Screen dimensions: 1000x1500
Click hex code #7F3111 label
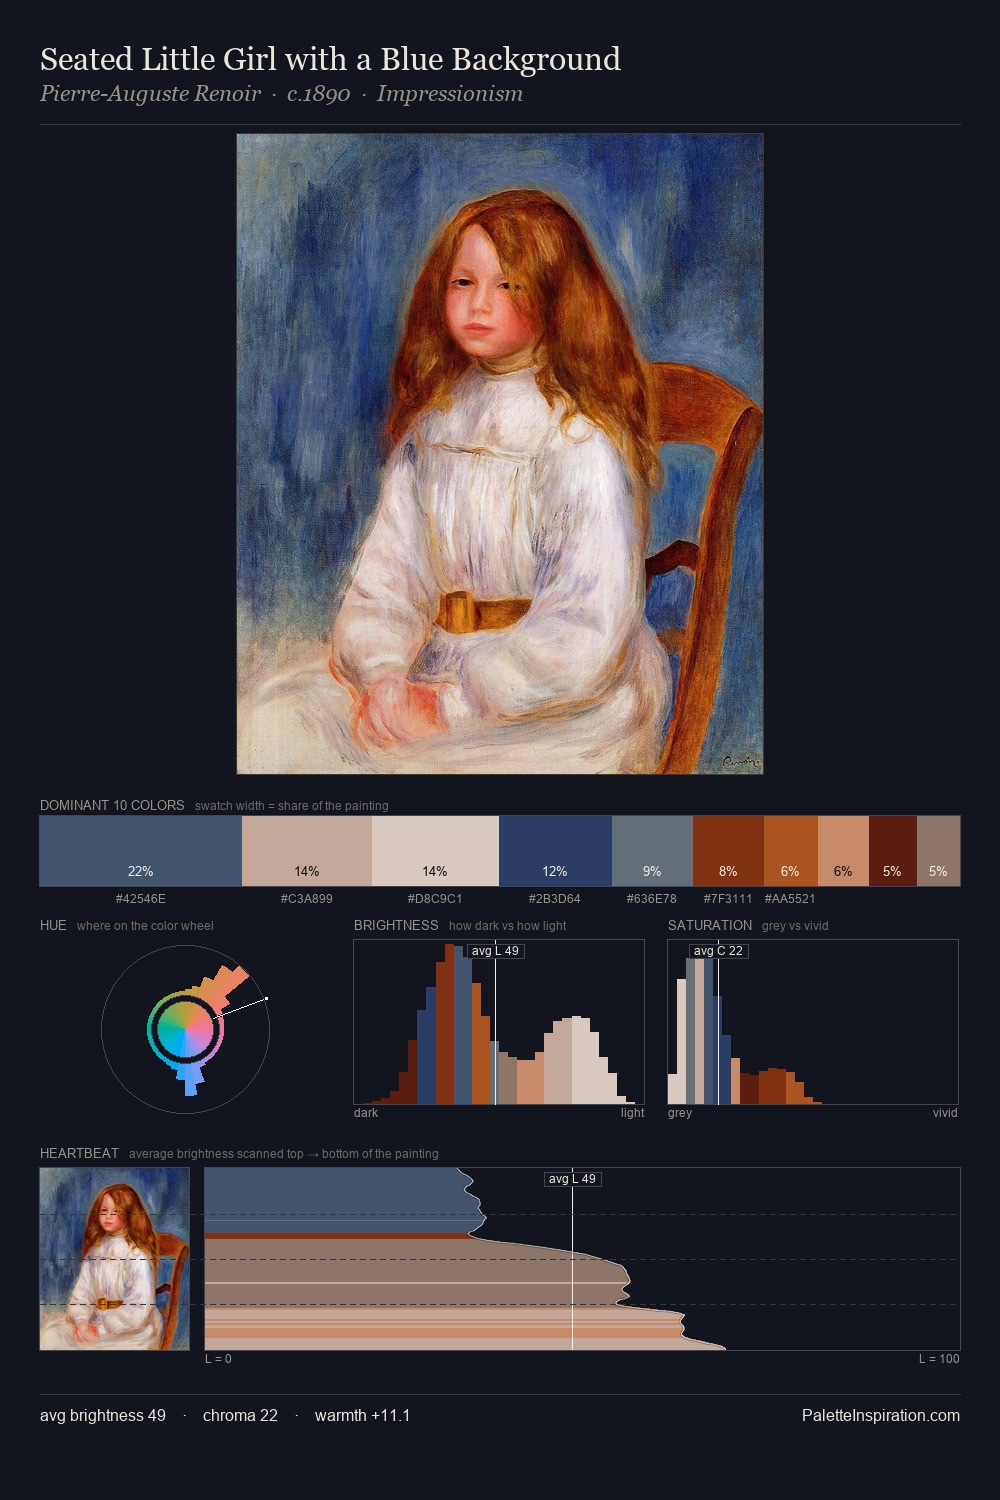click(728, 899)
